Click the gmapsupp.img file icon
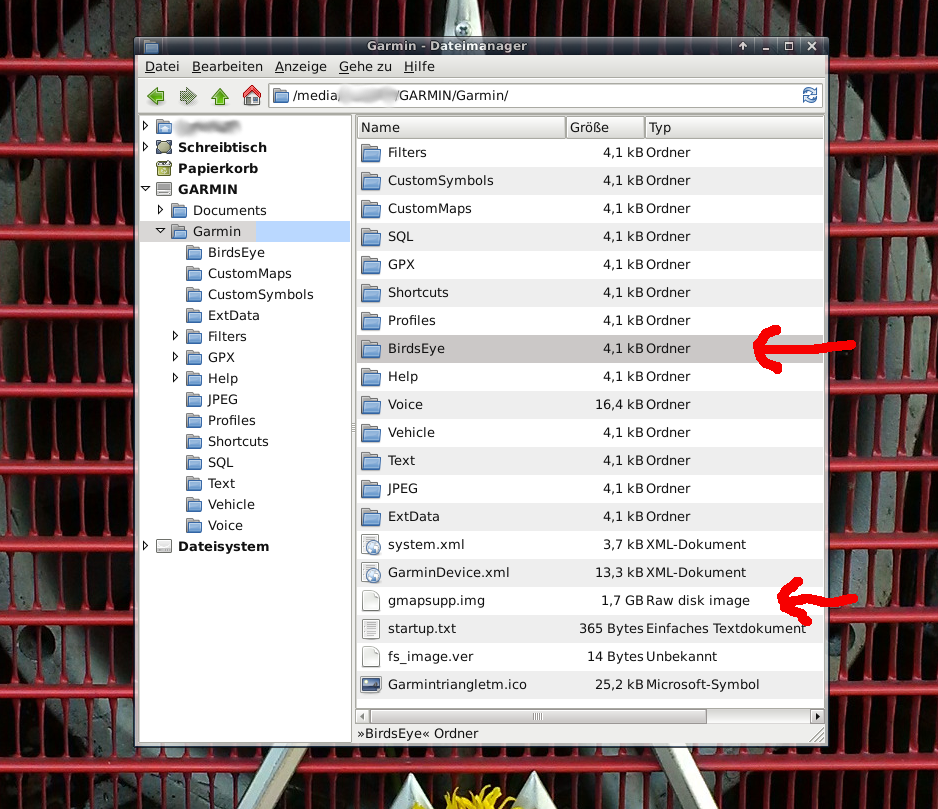The width and height of the screenshot is (938, 809). pos(371,601)
